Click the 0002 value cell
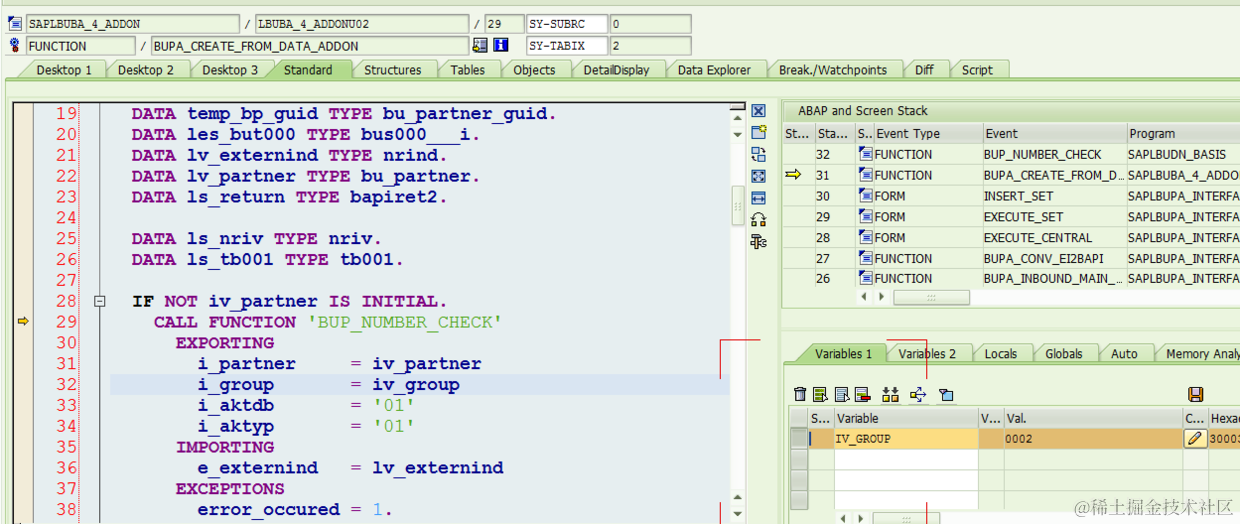The height and width of the screenshot is (524, 1240). pos(1092,438)
